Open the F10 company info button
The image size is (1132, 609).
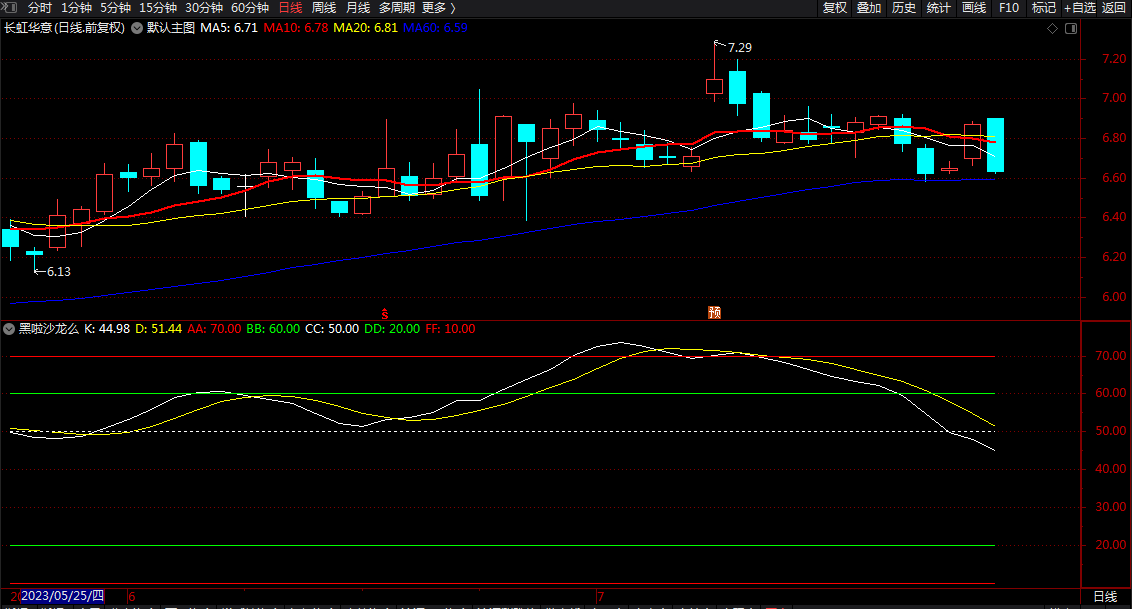tap(1009, 7)
